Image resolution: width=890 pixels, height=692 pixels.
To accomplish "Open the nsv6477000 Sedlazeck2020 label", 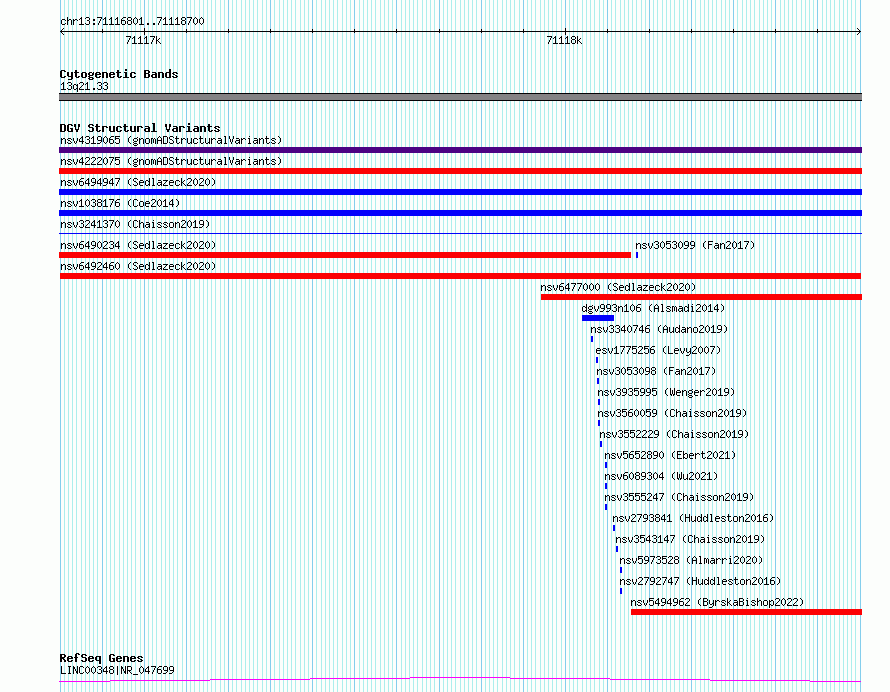I will [x=618, y=287].
